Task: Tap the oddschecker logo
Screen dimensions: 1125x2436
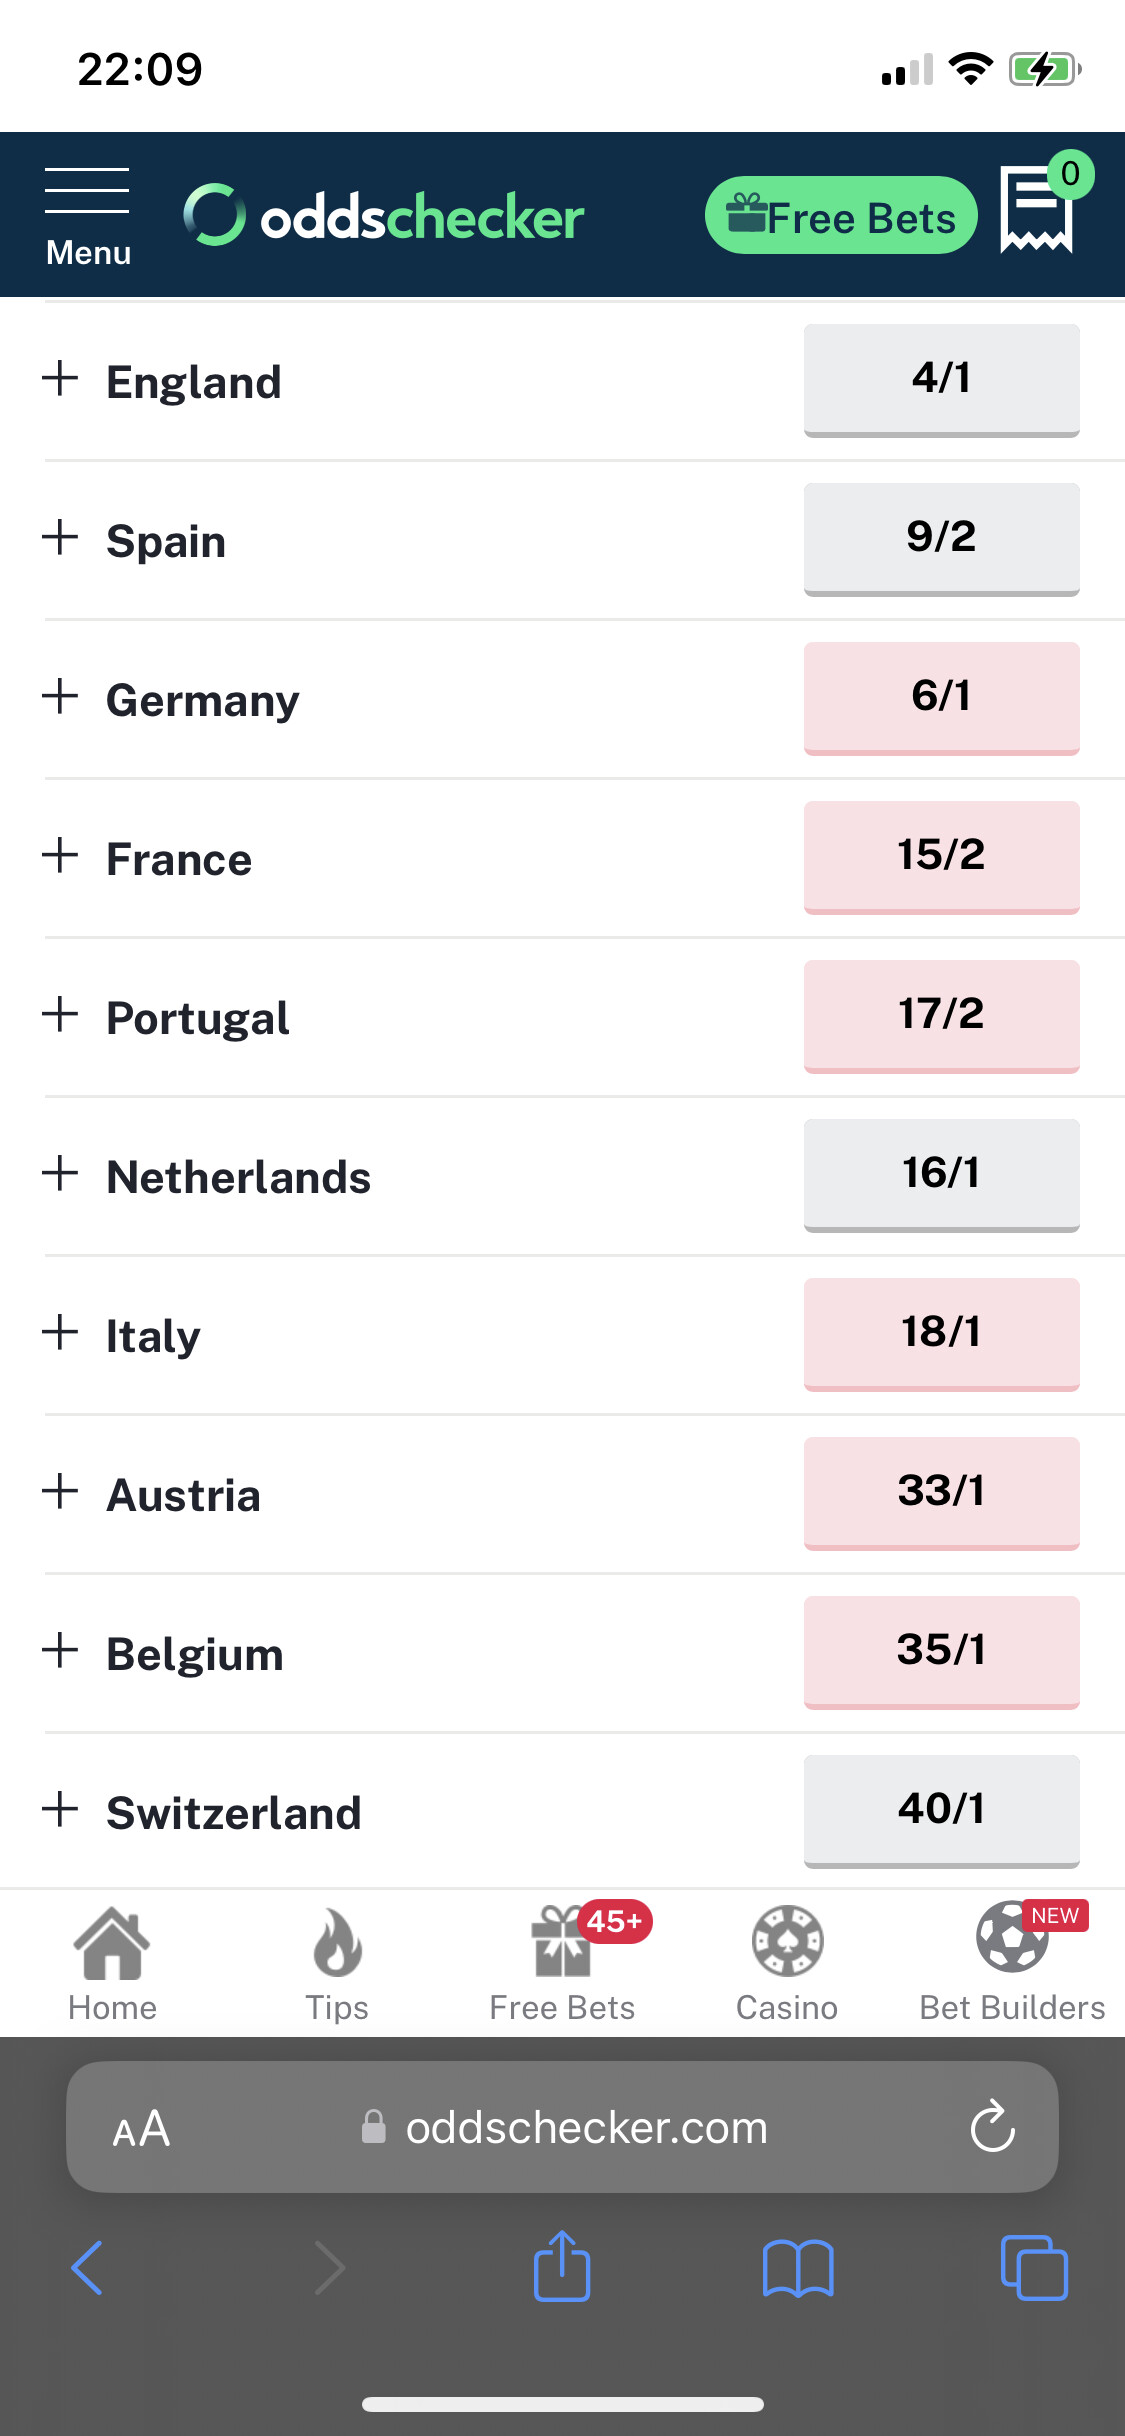Action: coord(384,216)
